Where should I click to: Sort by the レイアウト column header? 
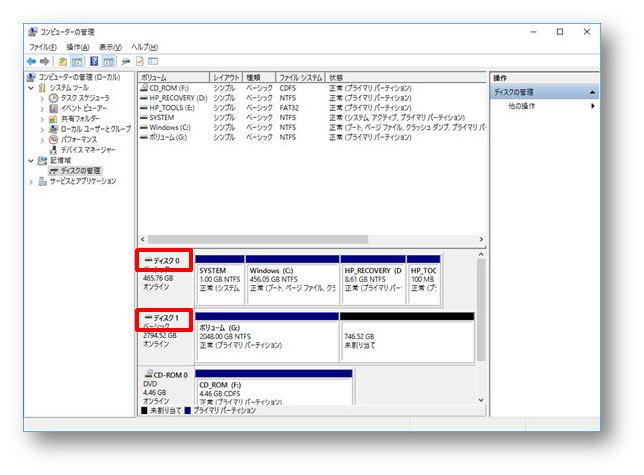pyautogui.click(x=226, y=78)
